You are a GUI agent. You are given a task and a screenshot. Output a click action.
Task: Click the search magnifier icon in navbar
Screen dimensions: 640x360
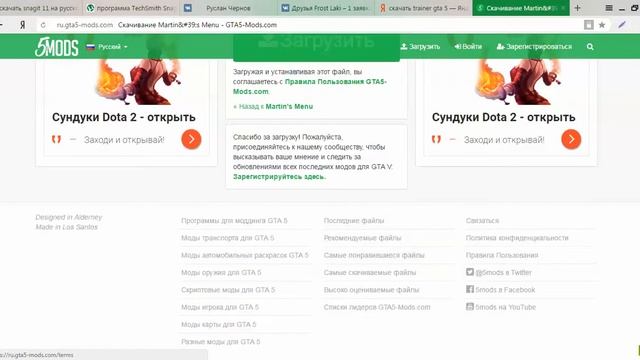point(590,47)
